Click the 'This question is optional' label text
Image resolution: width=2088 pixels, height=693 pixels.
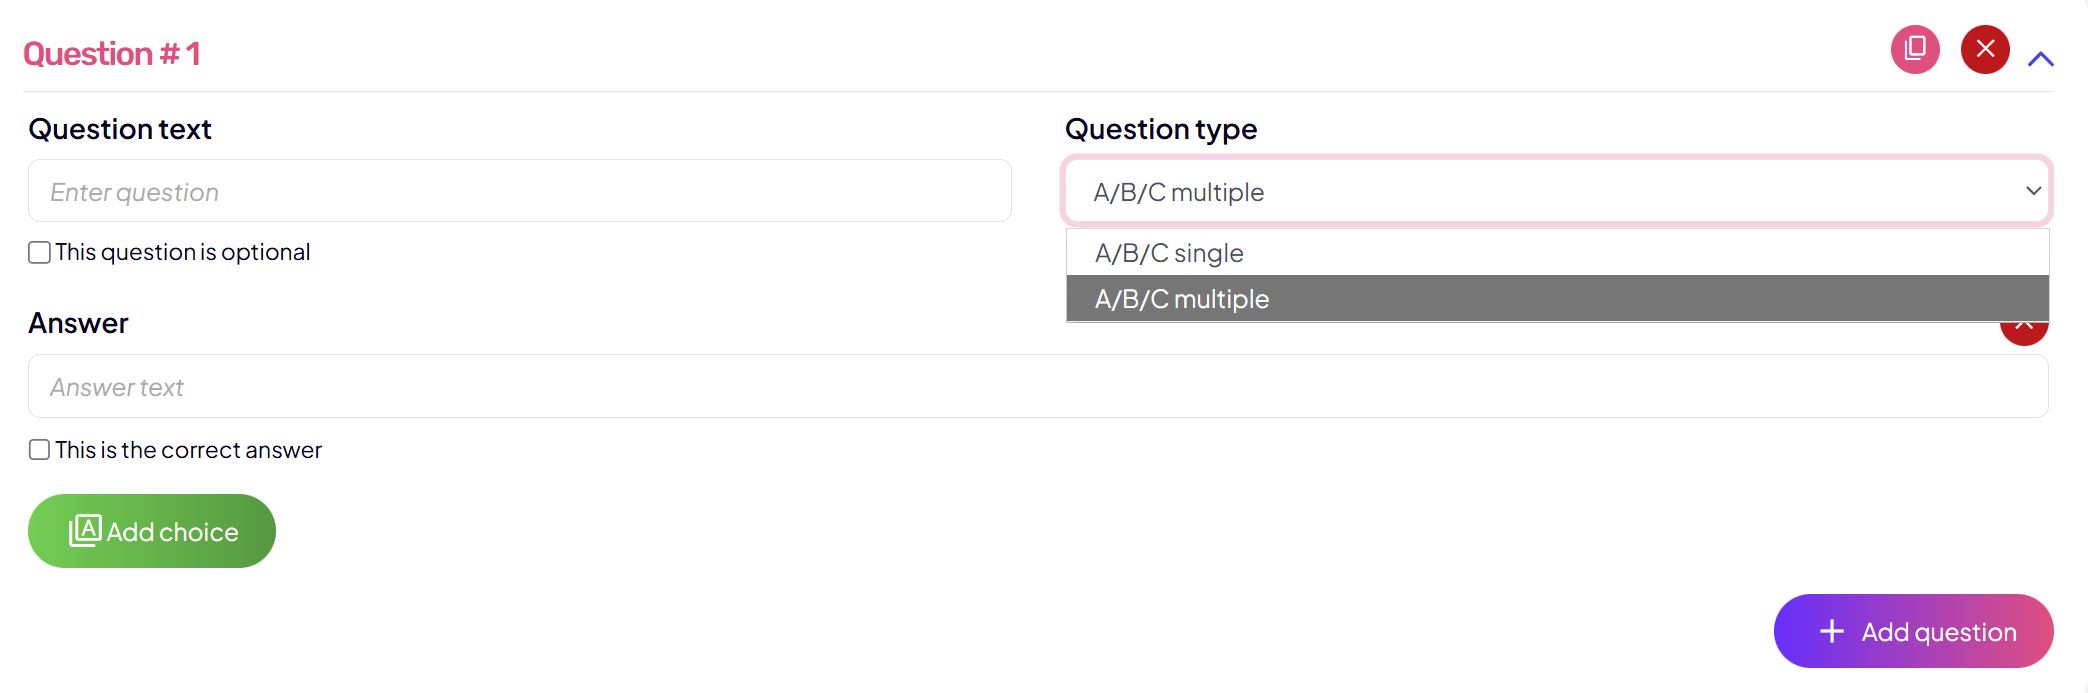click(182, 252)
